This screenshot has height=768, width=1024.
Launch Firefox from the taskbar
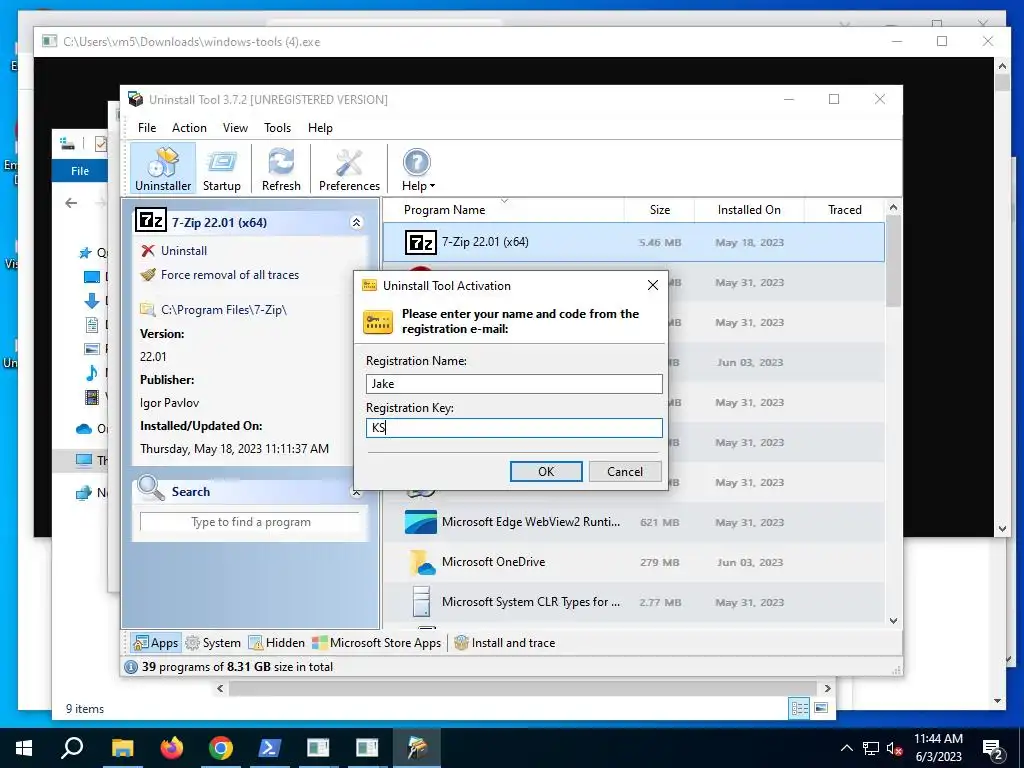172,748
